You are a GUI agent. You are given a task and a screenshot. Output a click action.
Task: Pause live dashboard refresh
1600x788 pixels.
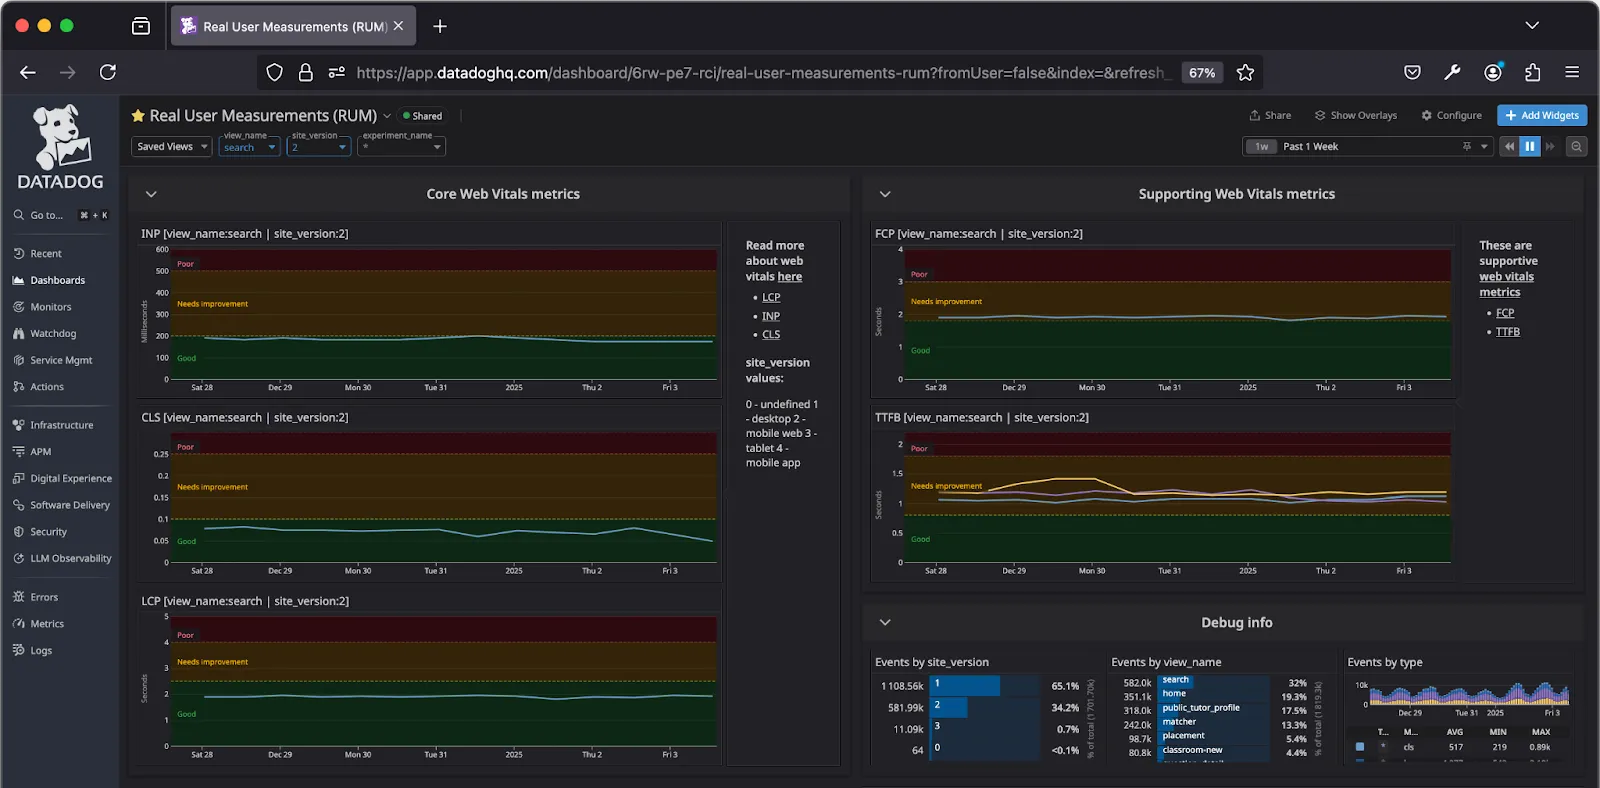click(1529, 147)
